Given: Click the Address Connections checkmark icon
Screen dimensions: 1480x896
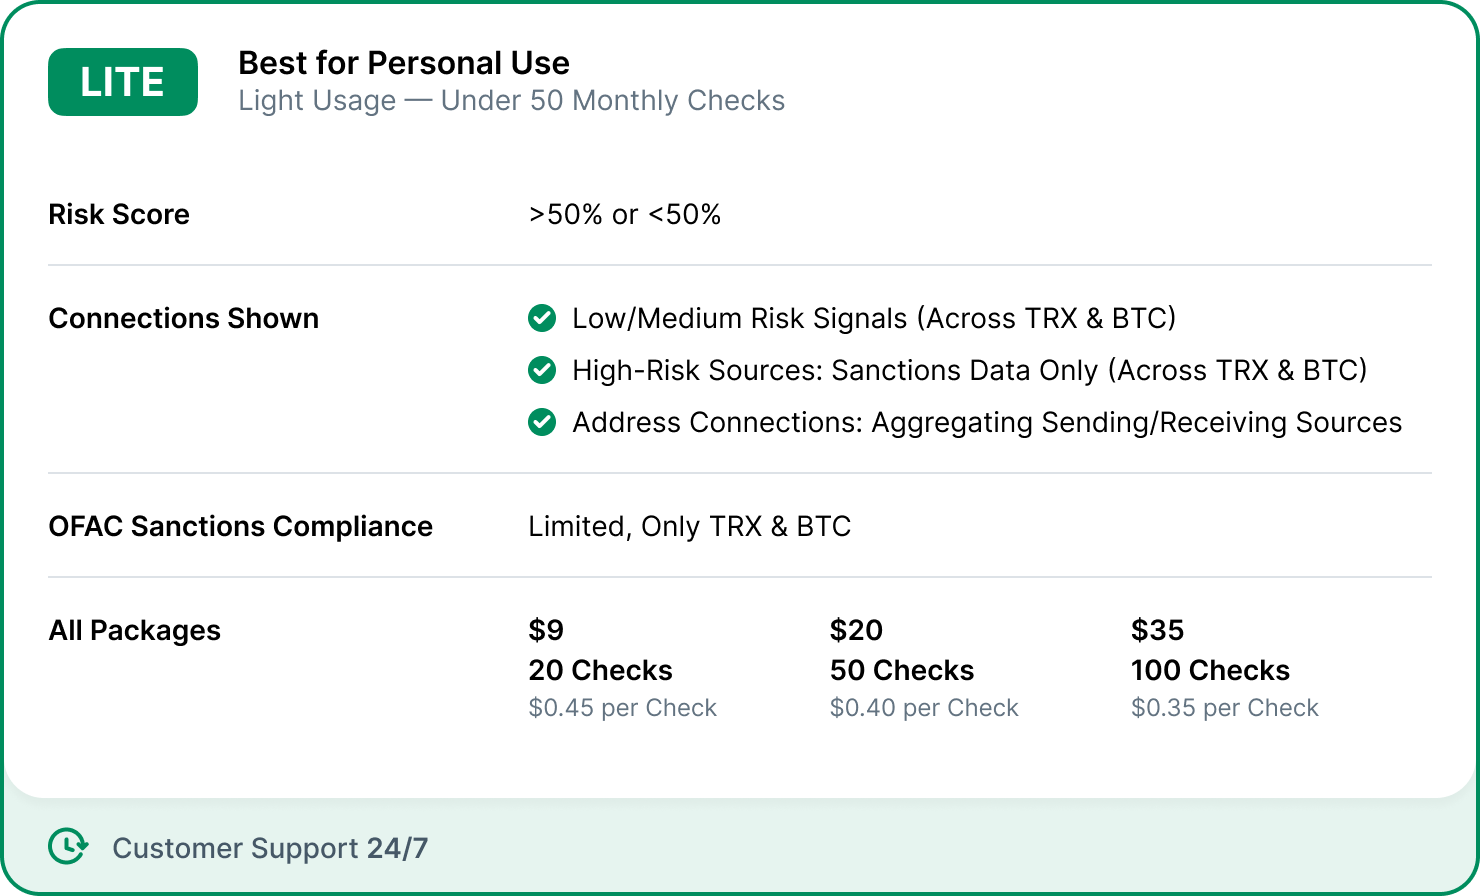Looking at the screenshot, I should (x=542, y=422).
